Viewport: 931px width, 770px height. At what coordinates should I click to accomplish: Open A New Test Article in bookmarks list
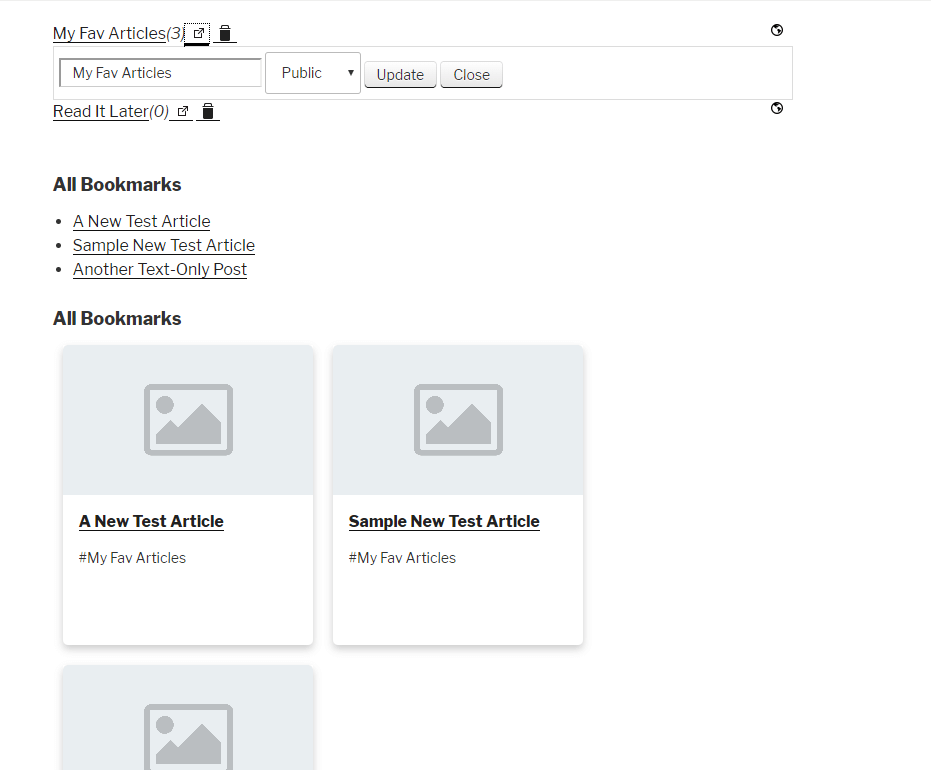click(x=141, y=221)
